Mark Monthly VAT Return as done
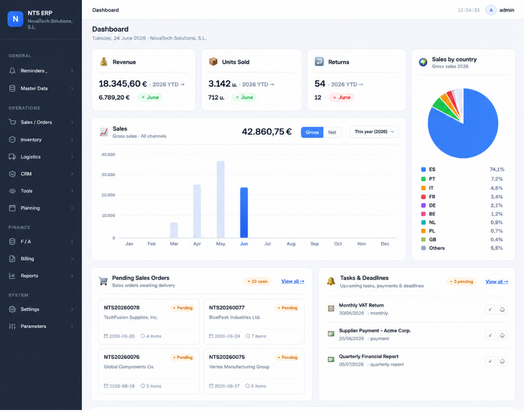This screenshot has width=524, height=411. 490,309
